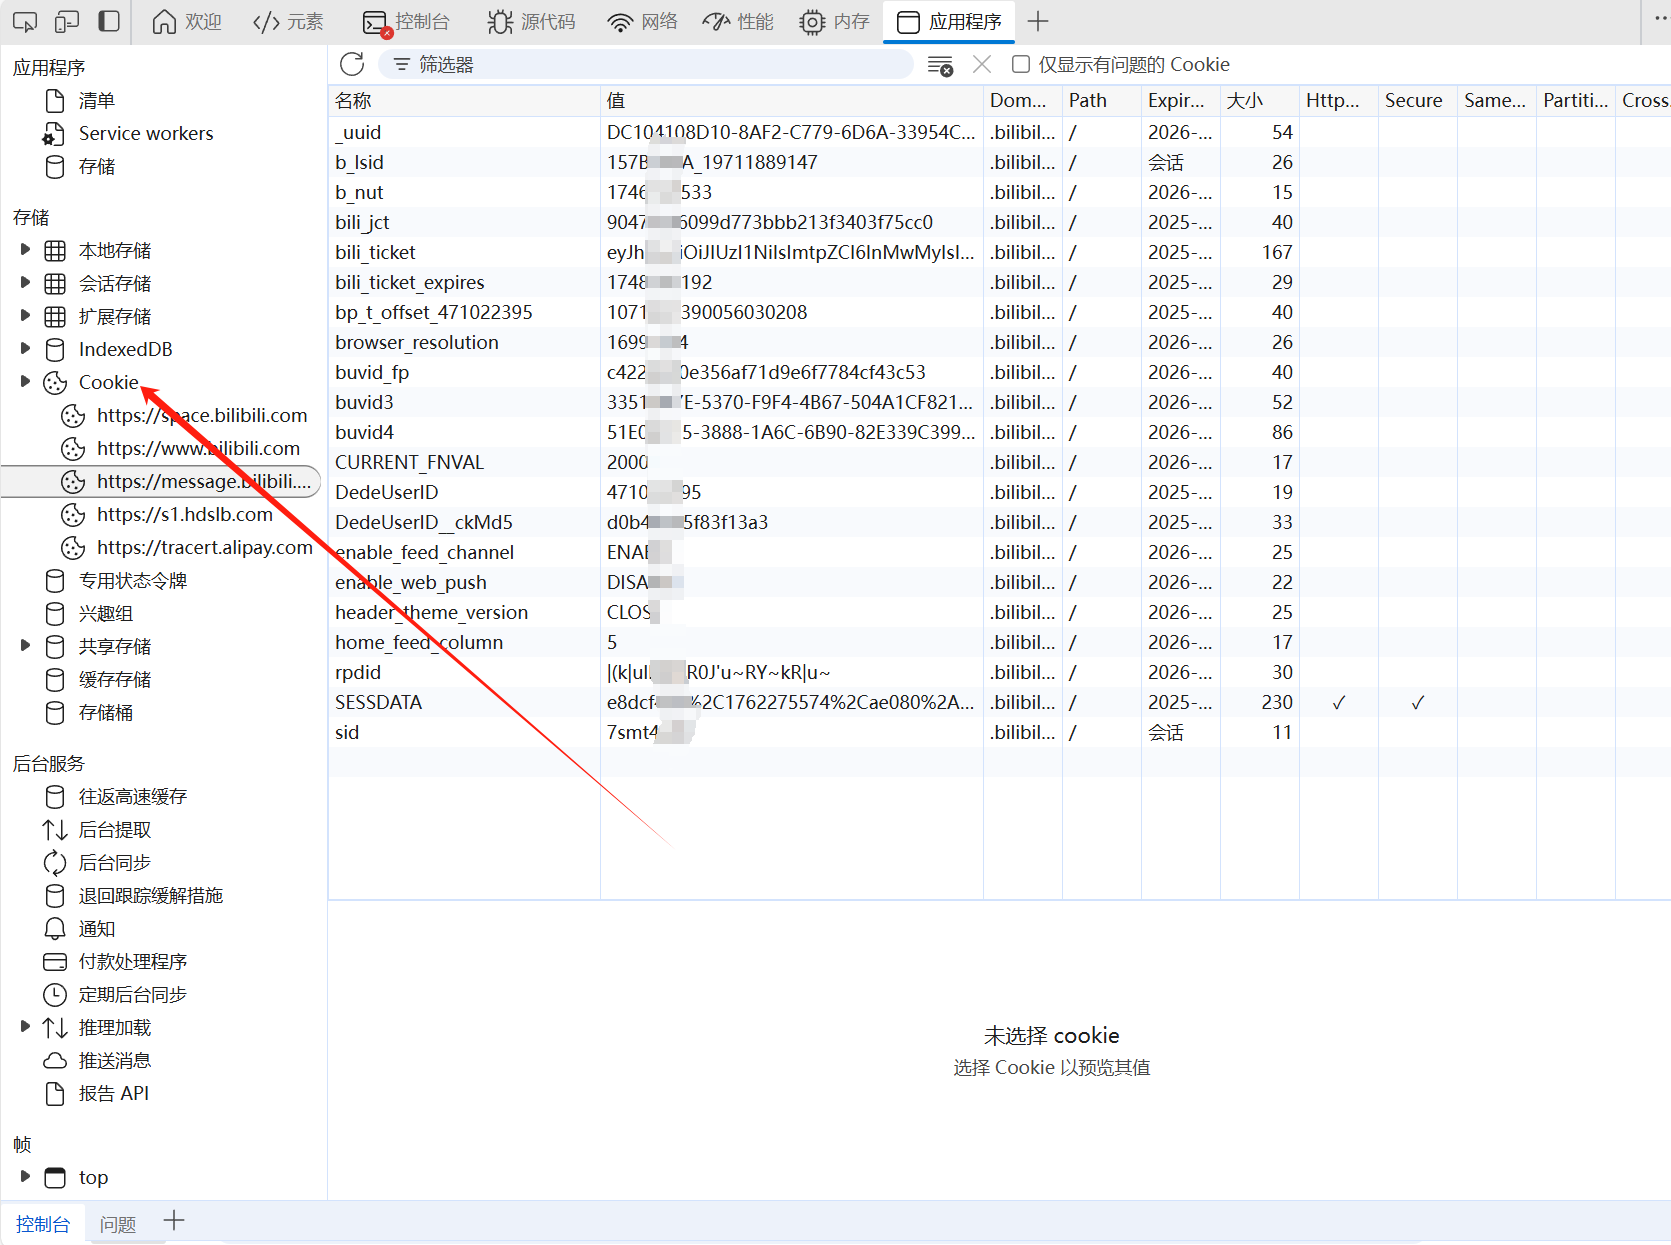
Task: Expand the IndexedDB tree node
Action: click(26, 349)
